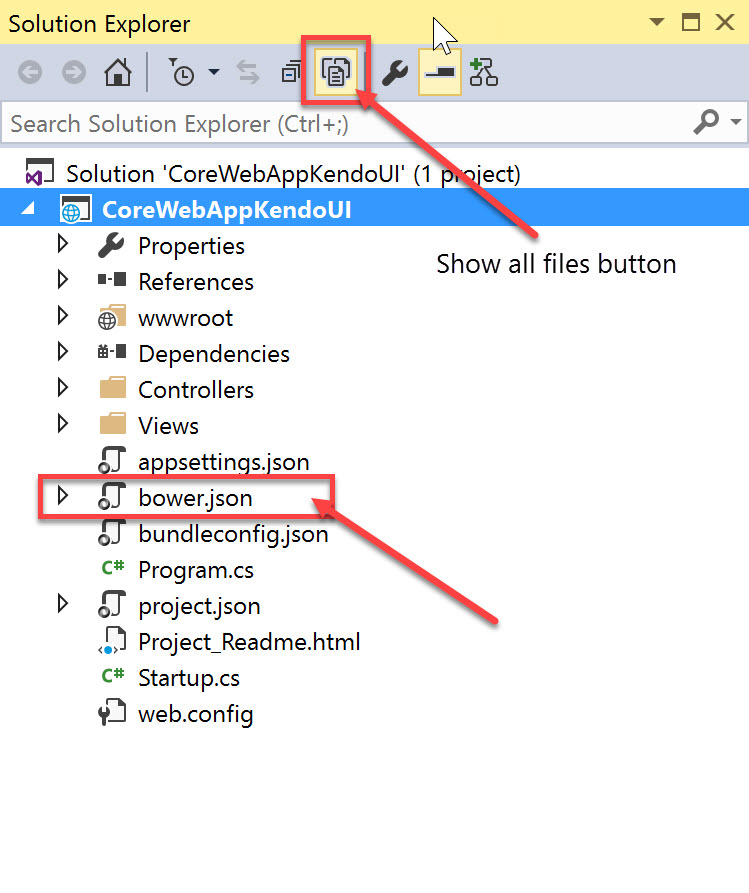This screenshot has height=893, width=749.
Task: Open search options dropdown arrow
Action: (736, 122)
